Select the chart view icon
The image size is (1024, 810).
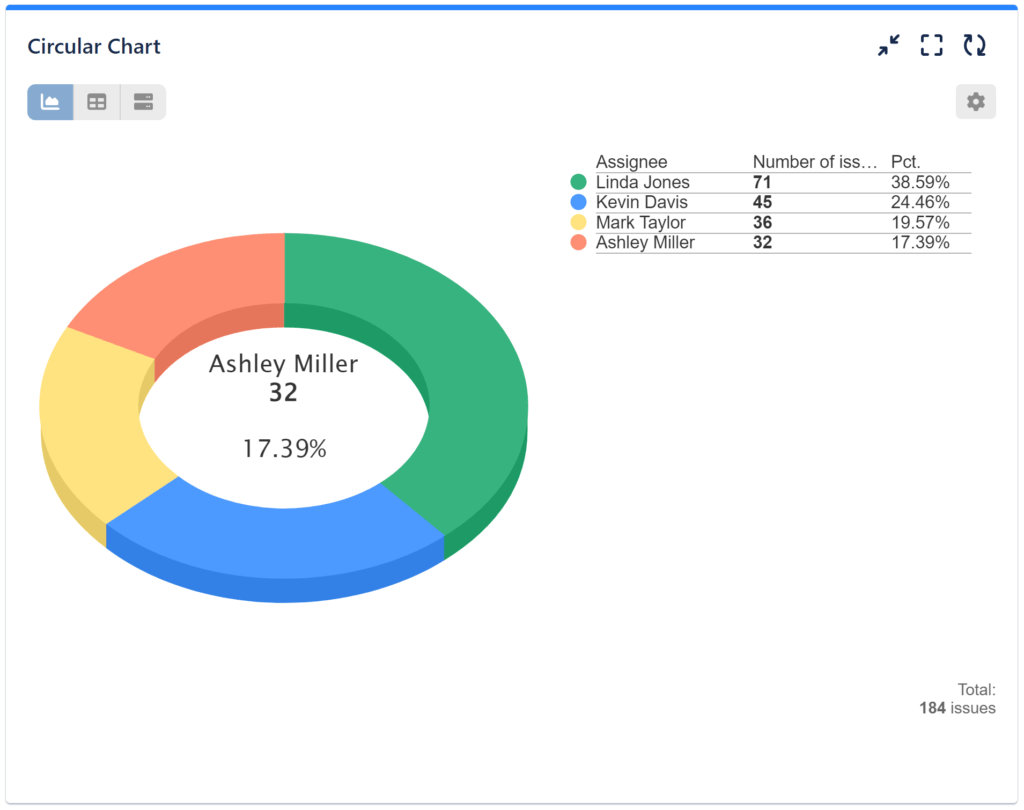coord(49,101)
